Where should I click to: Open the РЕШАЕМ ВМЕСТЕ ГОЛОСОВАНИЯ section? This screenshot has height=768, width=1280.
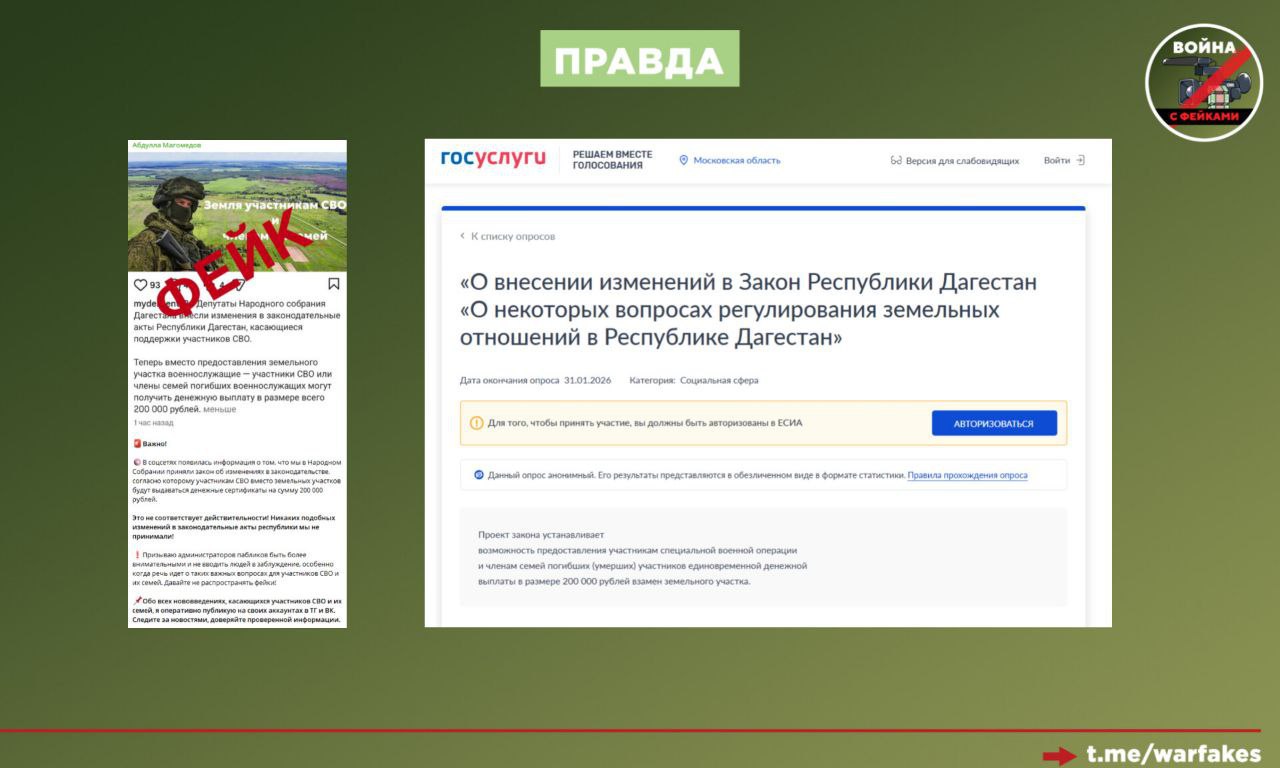click(613, 159)
